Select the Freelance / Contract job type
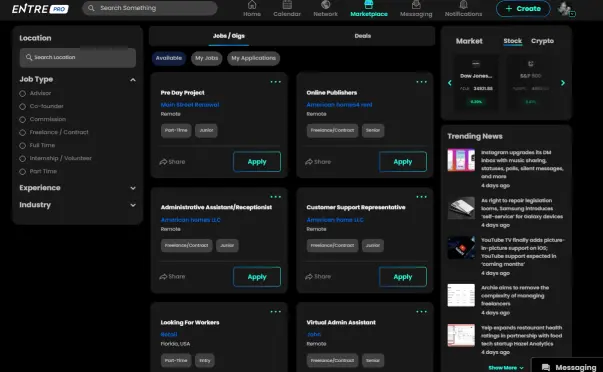Viewport: 603px width, 372px height. pos(23,133)
